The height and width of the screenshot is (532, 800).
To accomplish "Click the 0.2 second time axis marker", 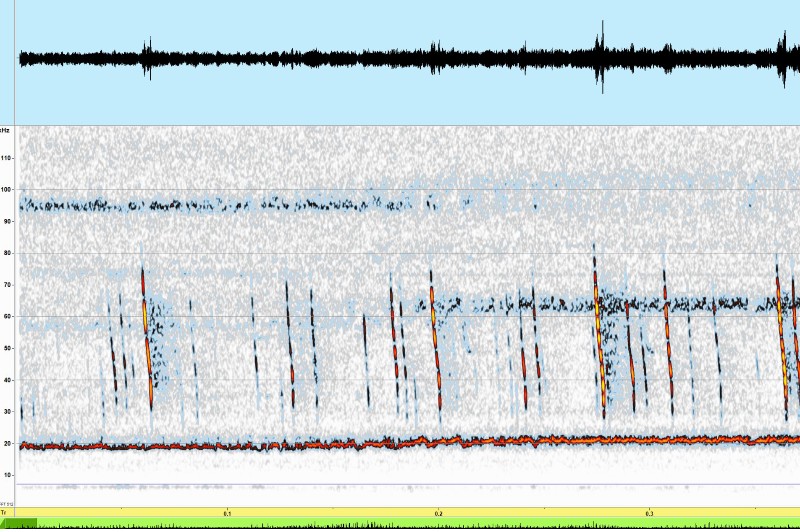I will pos(438,514).
